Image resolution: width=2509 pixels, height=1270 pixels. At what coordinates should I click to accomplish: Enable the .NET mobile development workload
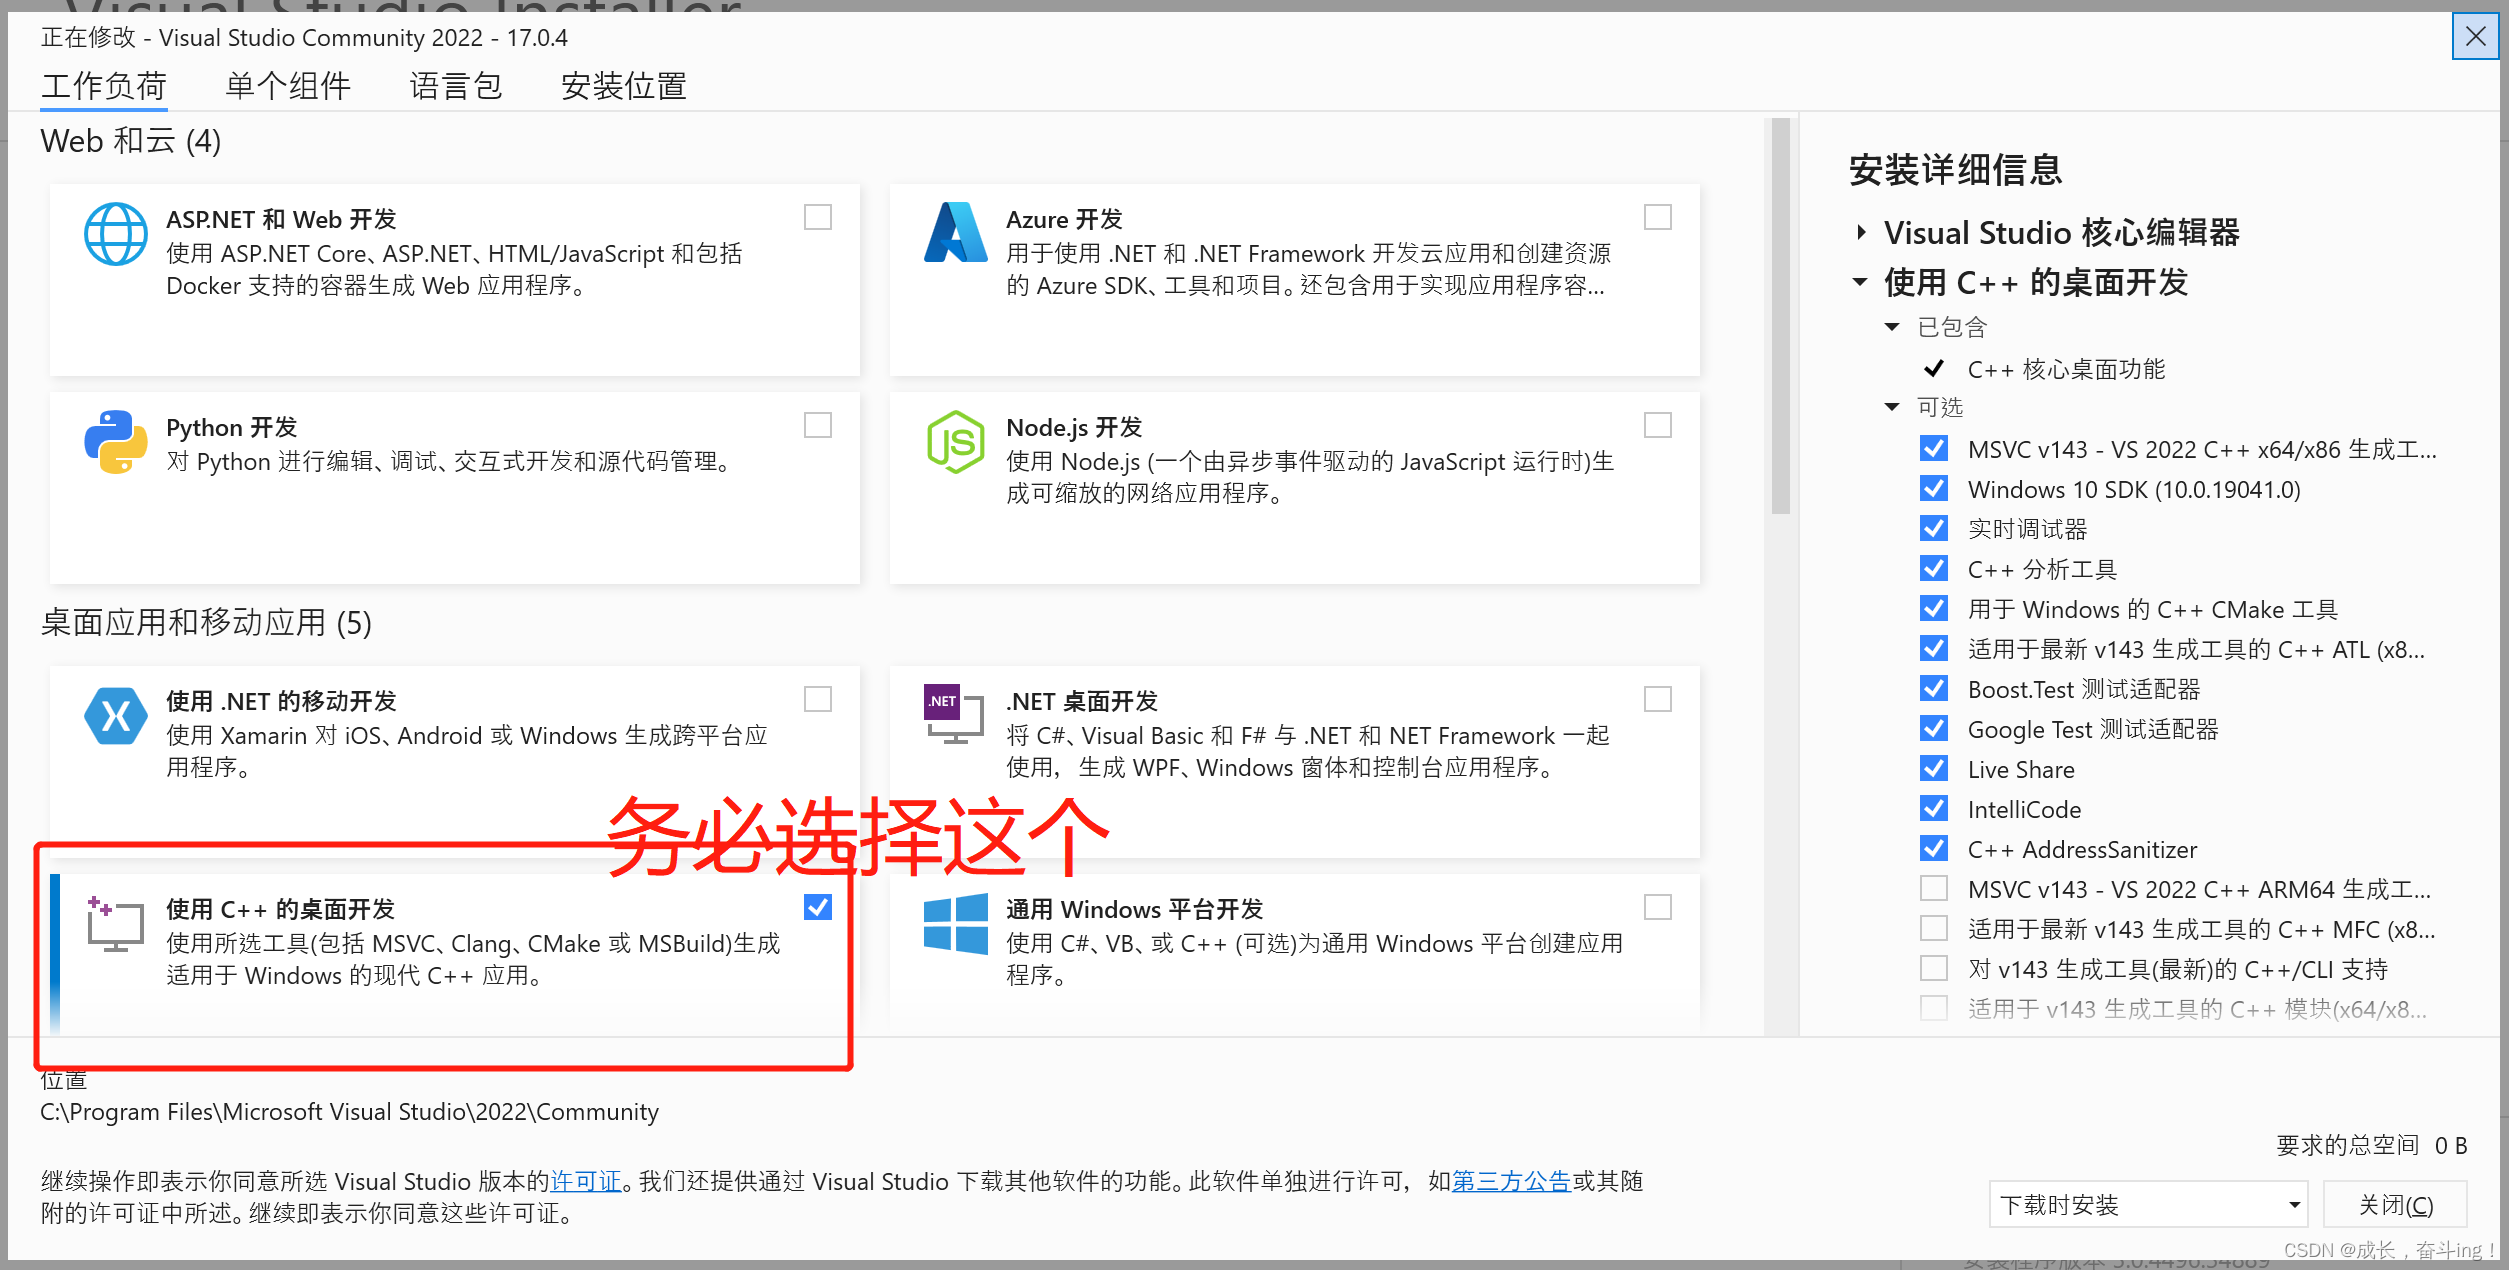[x=818, y=699]
